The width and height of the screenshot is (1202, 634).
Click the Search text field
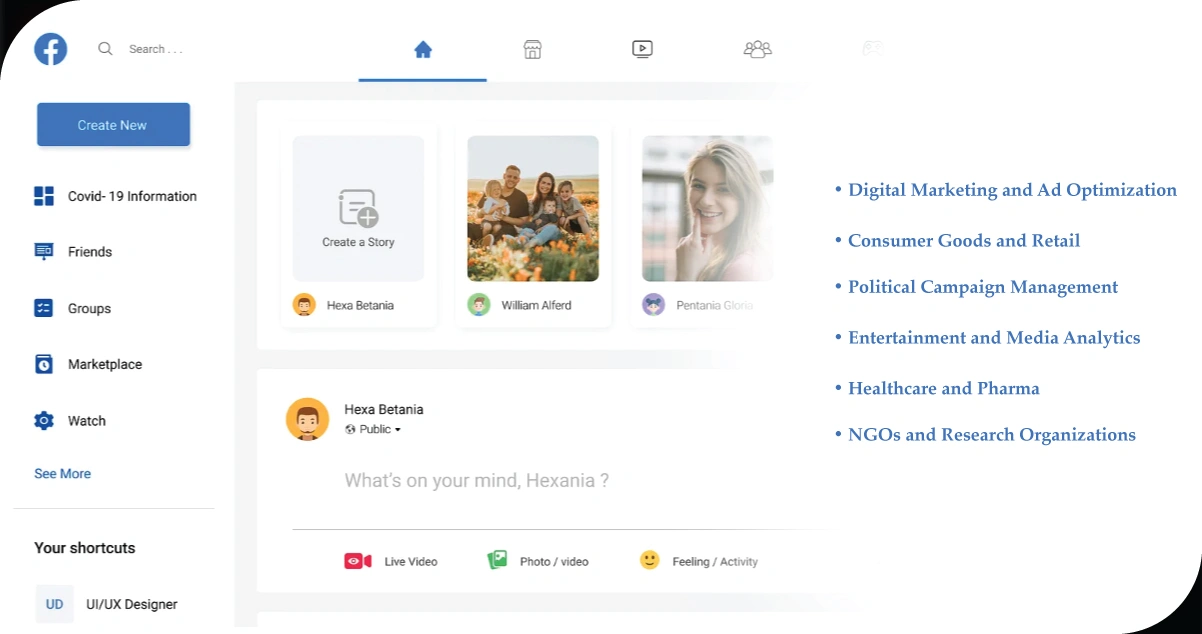pyautogui.click(x=156, y=49)
